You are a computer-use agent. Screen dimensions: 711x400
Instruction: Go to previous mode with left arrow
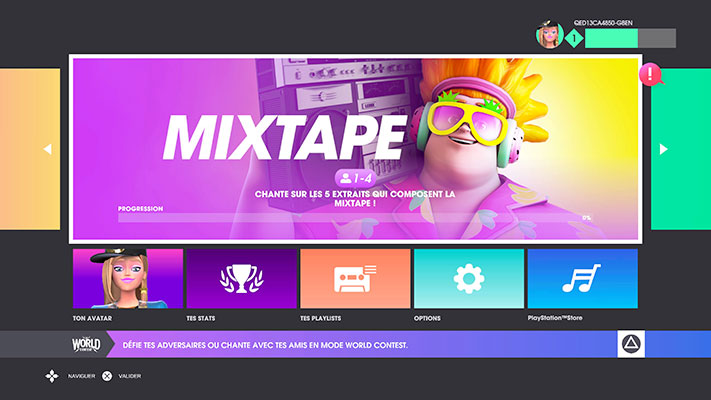click(x=46, y=149)
